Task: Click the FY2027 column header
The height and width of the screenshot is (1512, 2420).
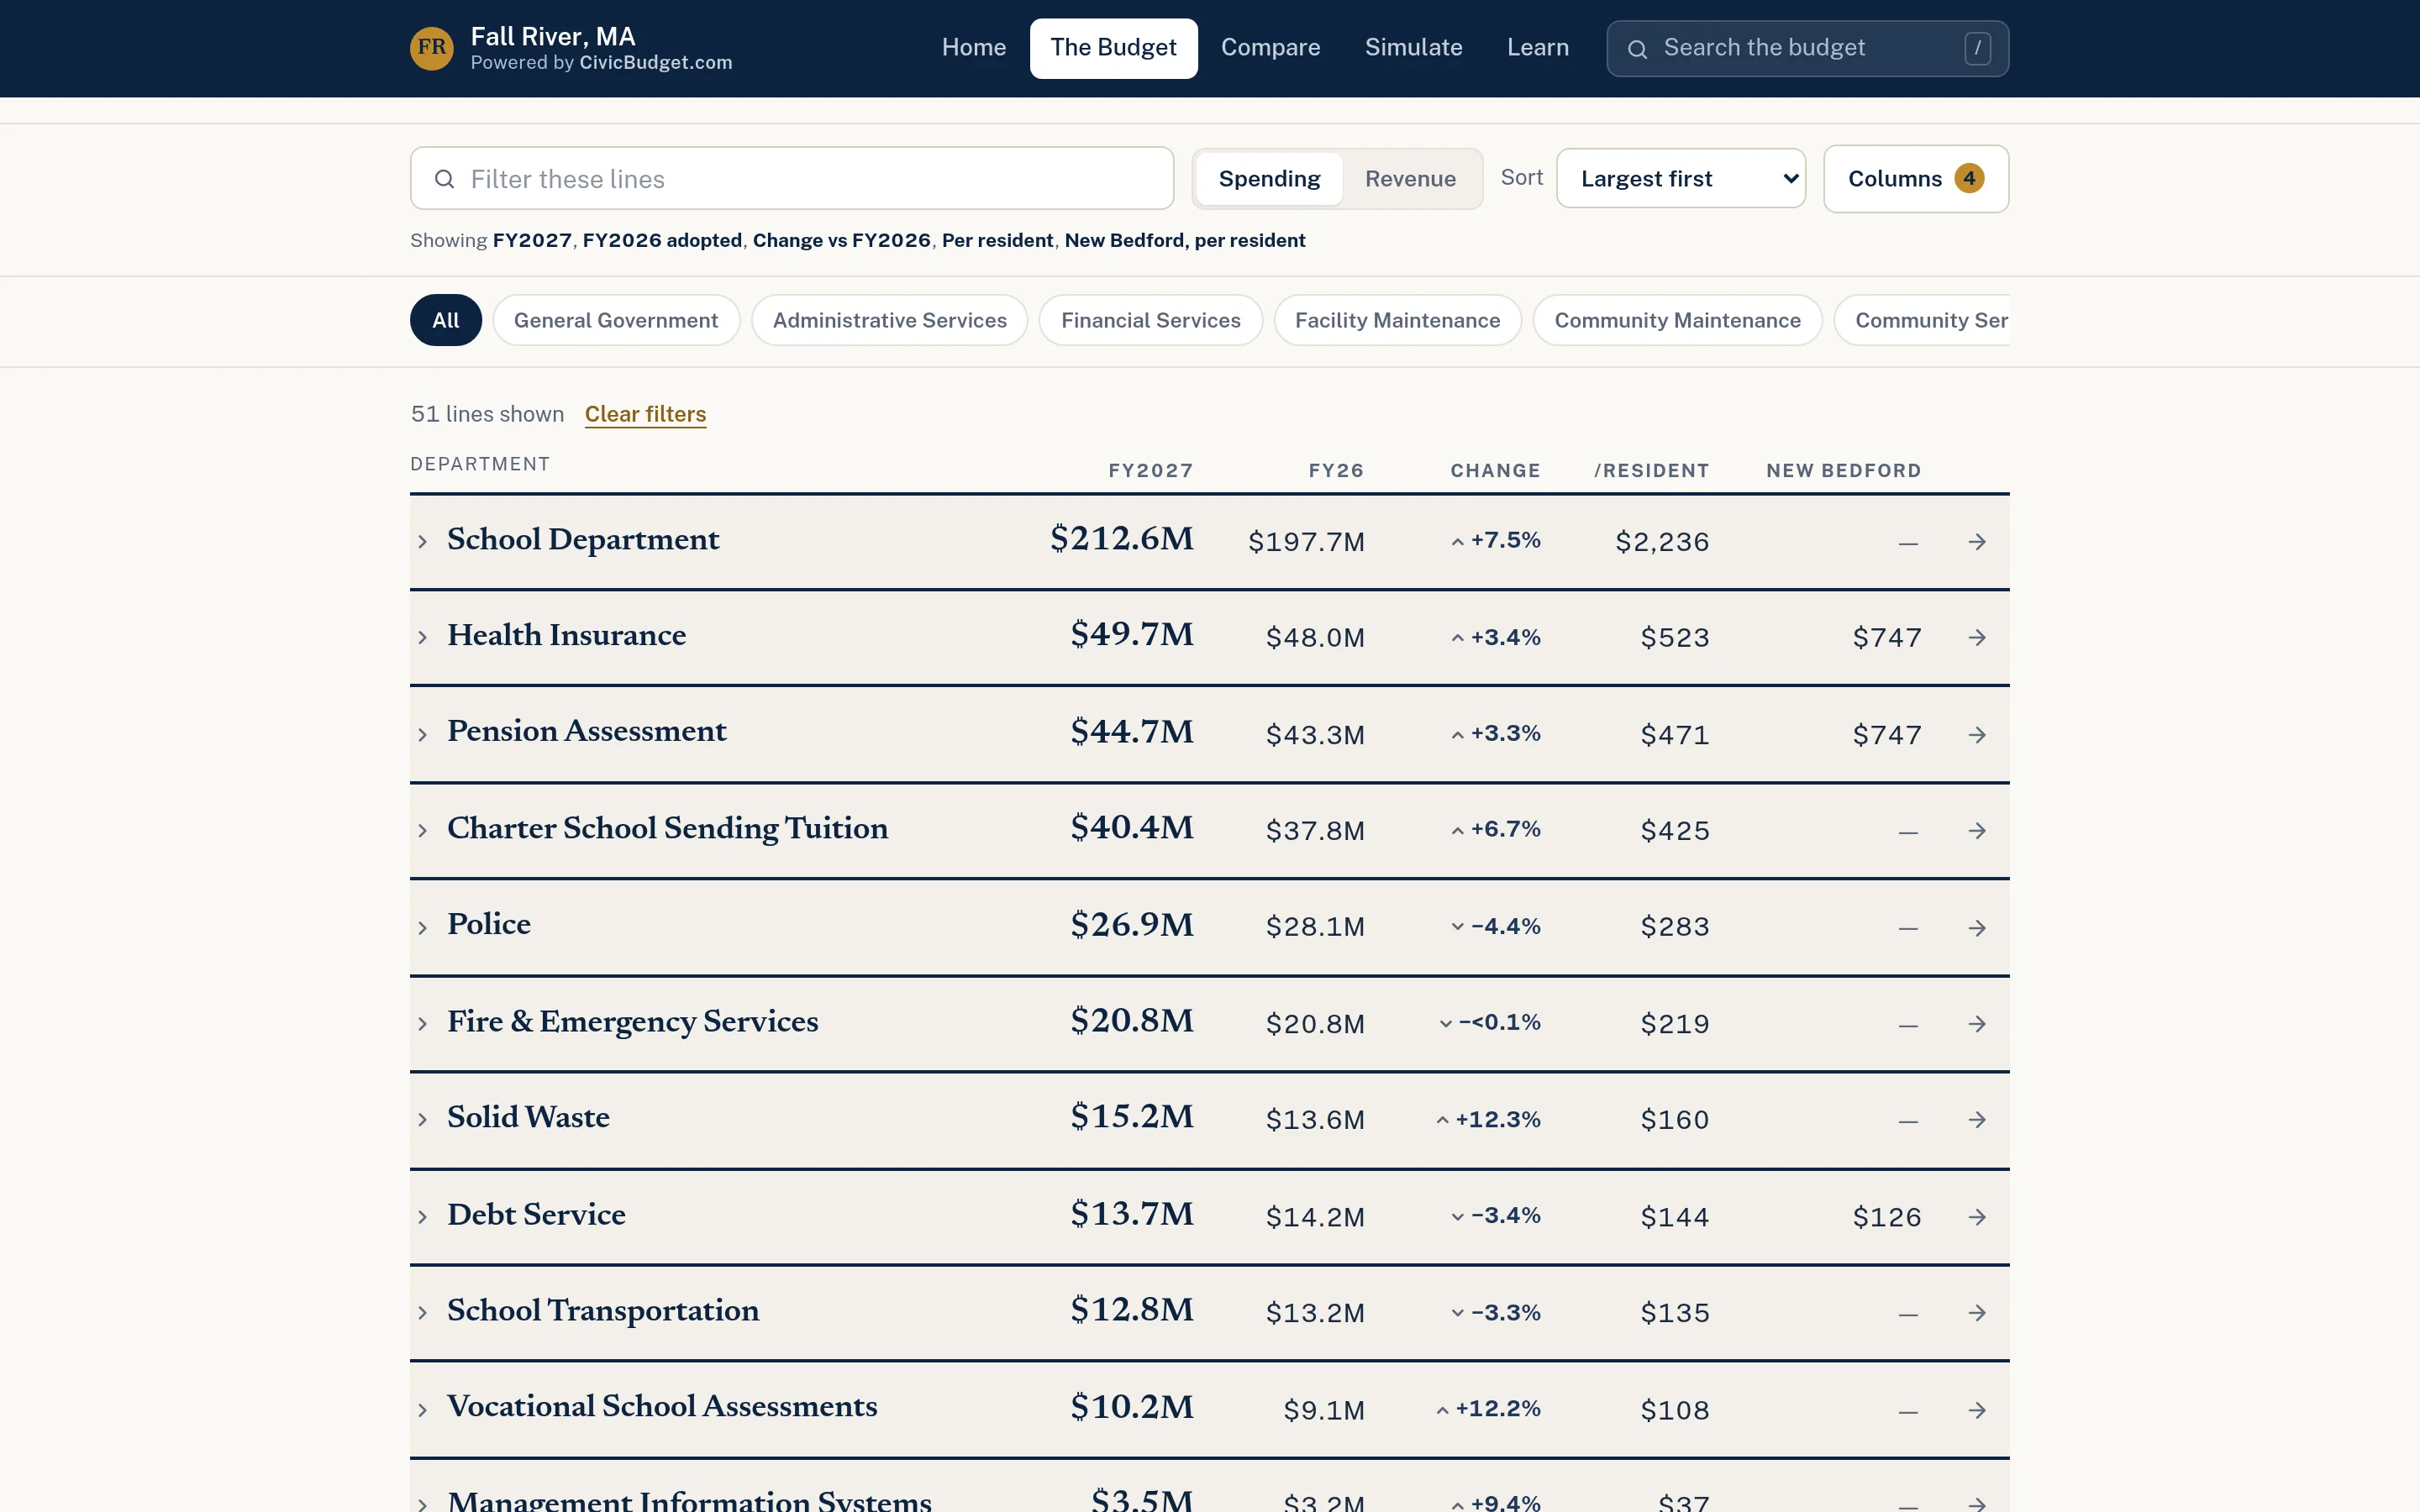Action: [1150, 471]
